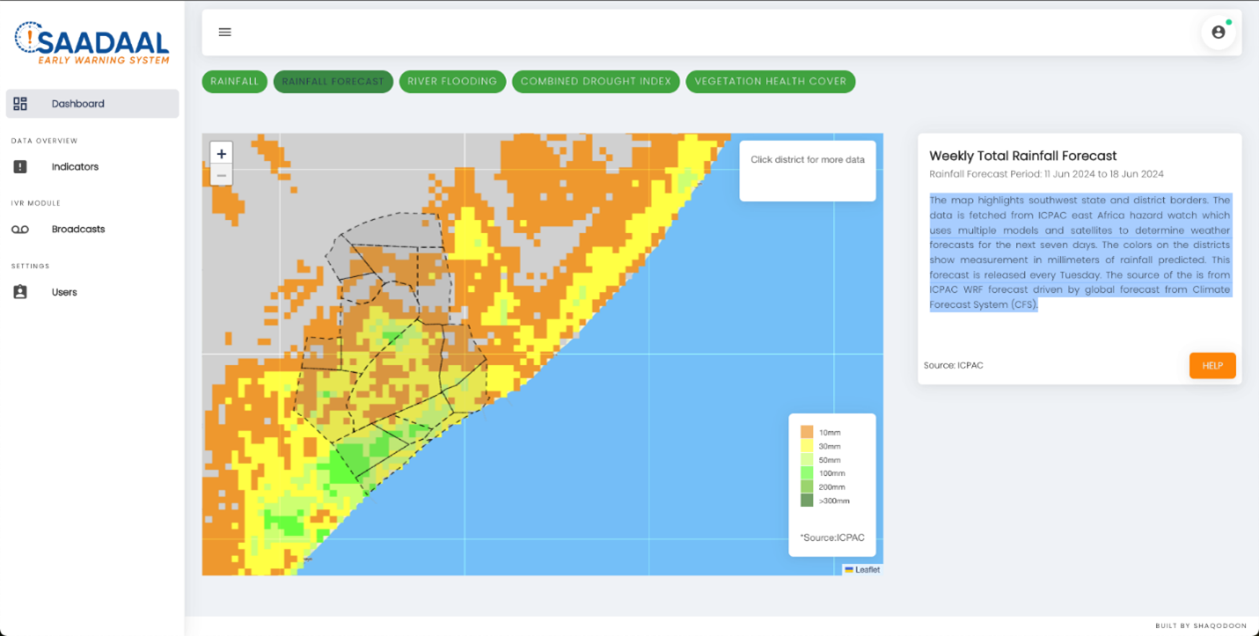
Task: Open Broadcasts using the IVR phone icon
Action: click(x=21, y=229)
